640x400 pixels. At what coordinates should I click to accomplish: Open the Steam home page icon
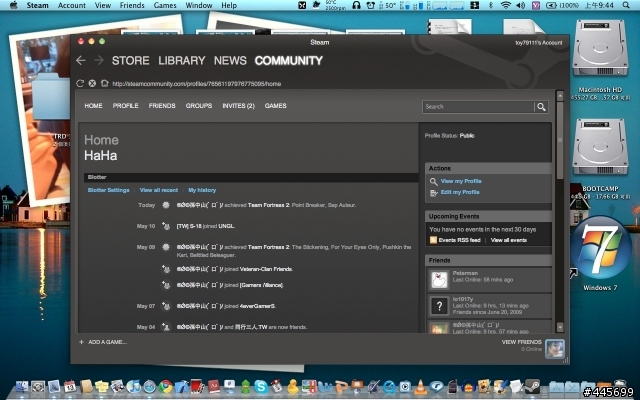click(104, 83)
